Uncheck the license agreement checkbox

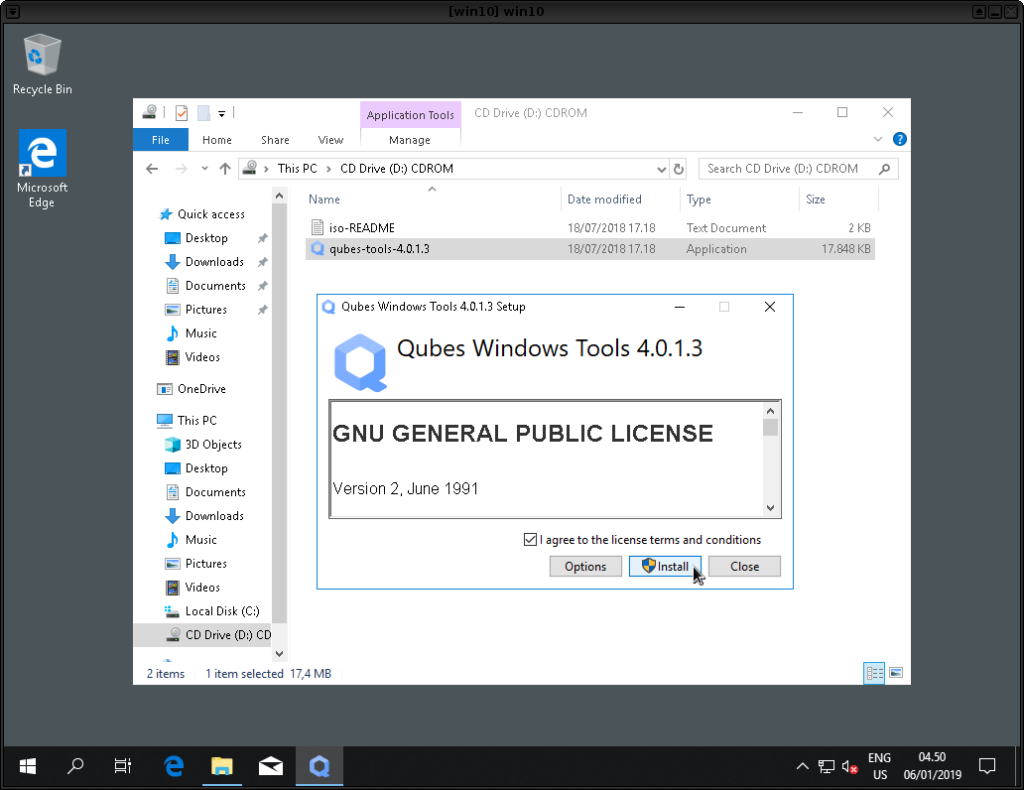(530, 540)
